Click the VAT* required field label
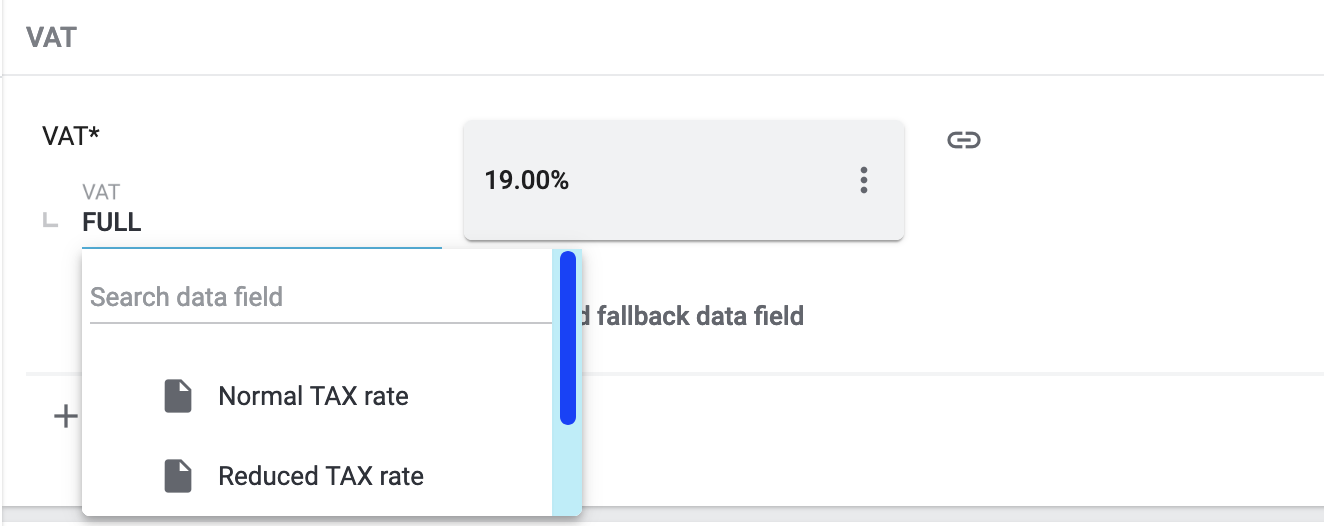 pyautogui.click(x=71, y=136)
